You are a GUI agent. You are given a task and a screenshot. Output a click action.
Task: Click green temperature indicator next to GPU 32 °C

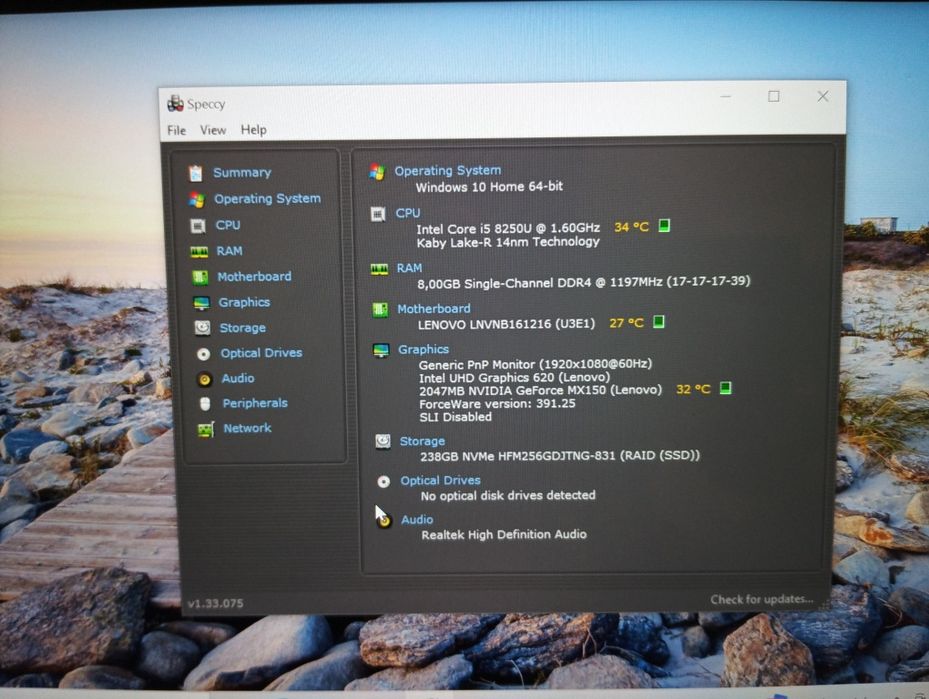(x=725, y=388)
